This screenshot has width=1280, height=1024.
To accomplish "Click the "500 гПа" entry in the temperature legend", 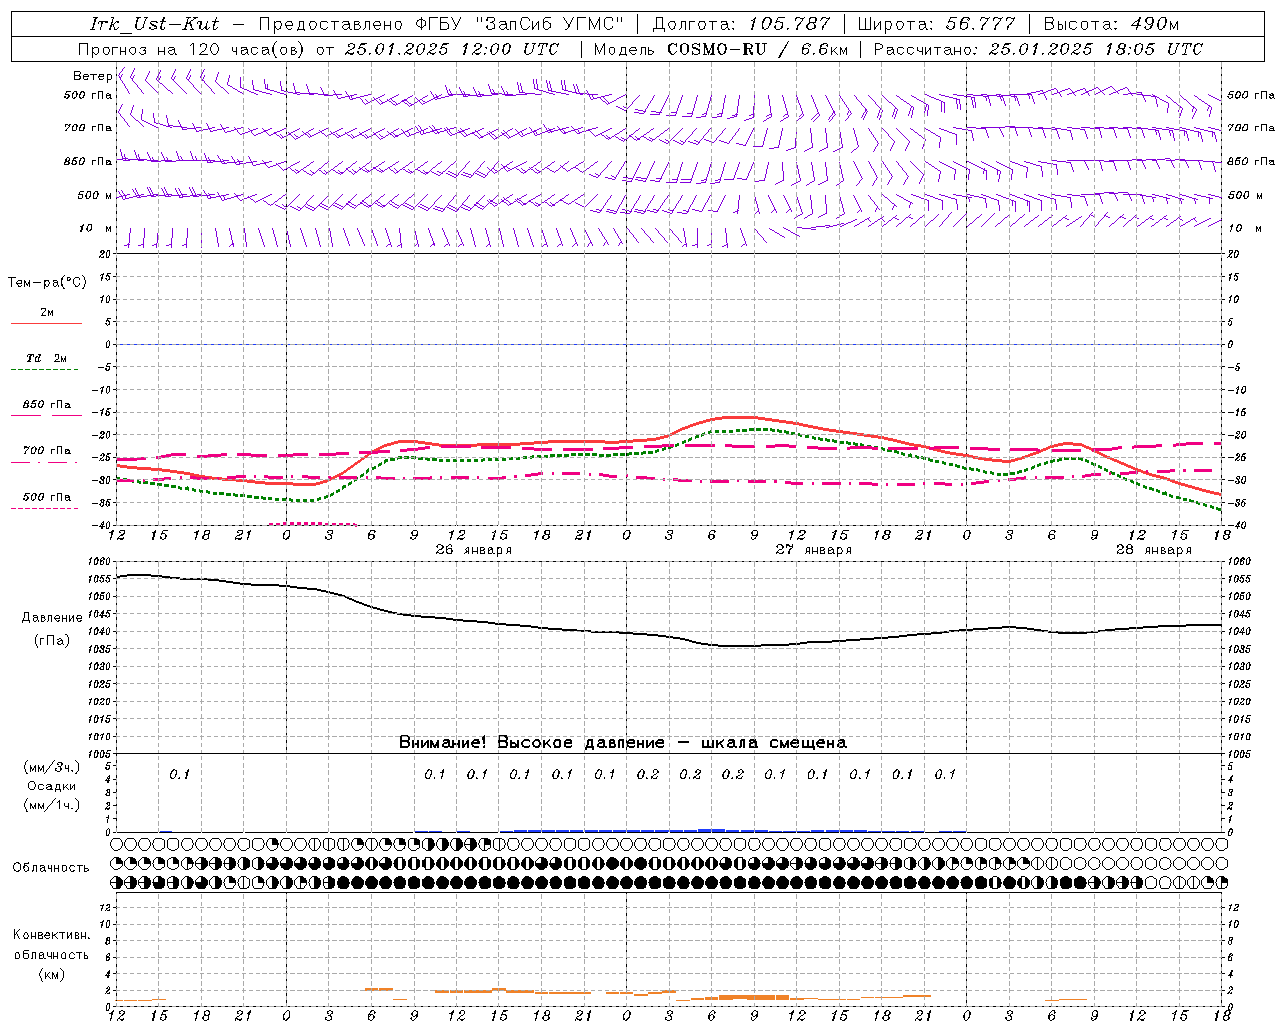I will point(46,497).
